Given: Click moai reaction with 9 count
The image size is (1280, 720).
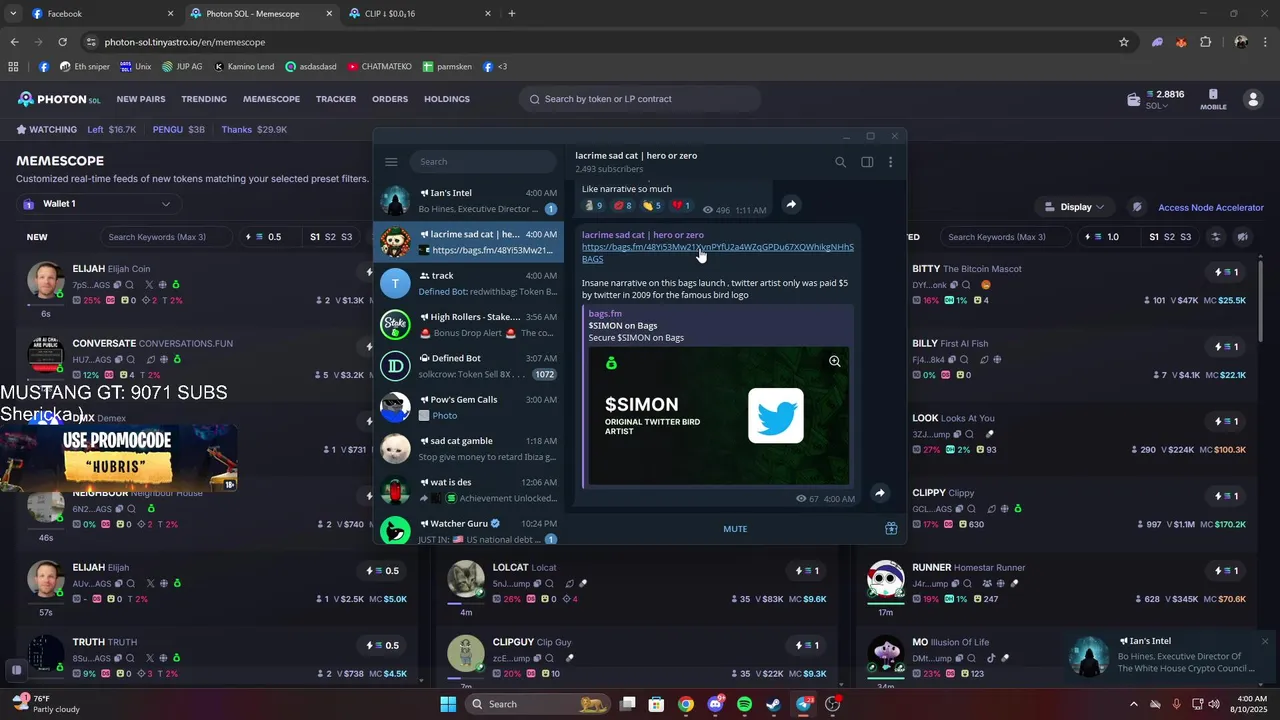Looking at the screenshot, I should pyautogui.click(x=593, y=205).
